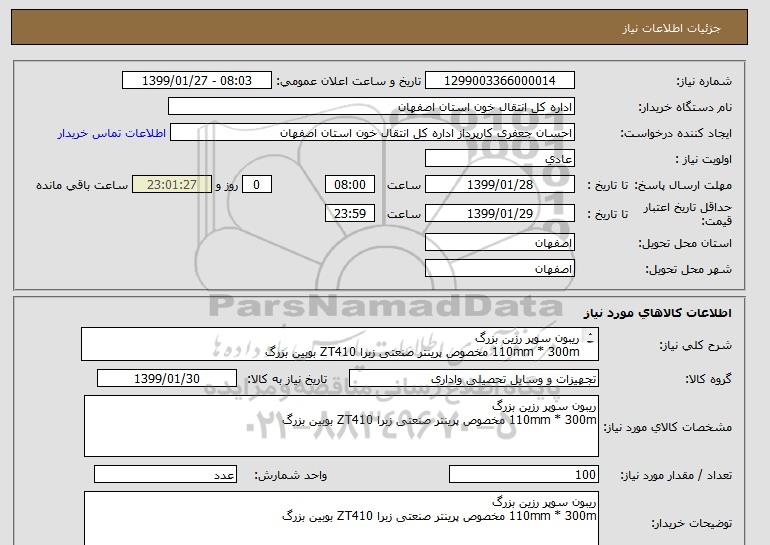Click remaining days field showing 0

(x=256, y=185)
